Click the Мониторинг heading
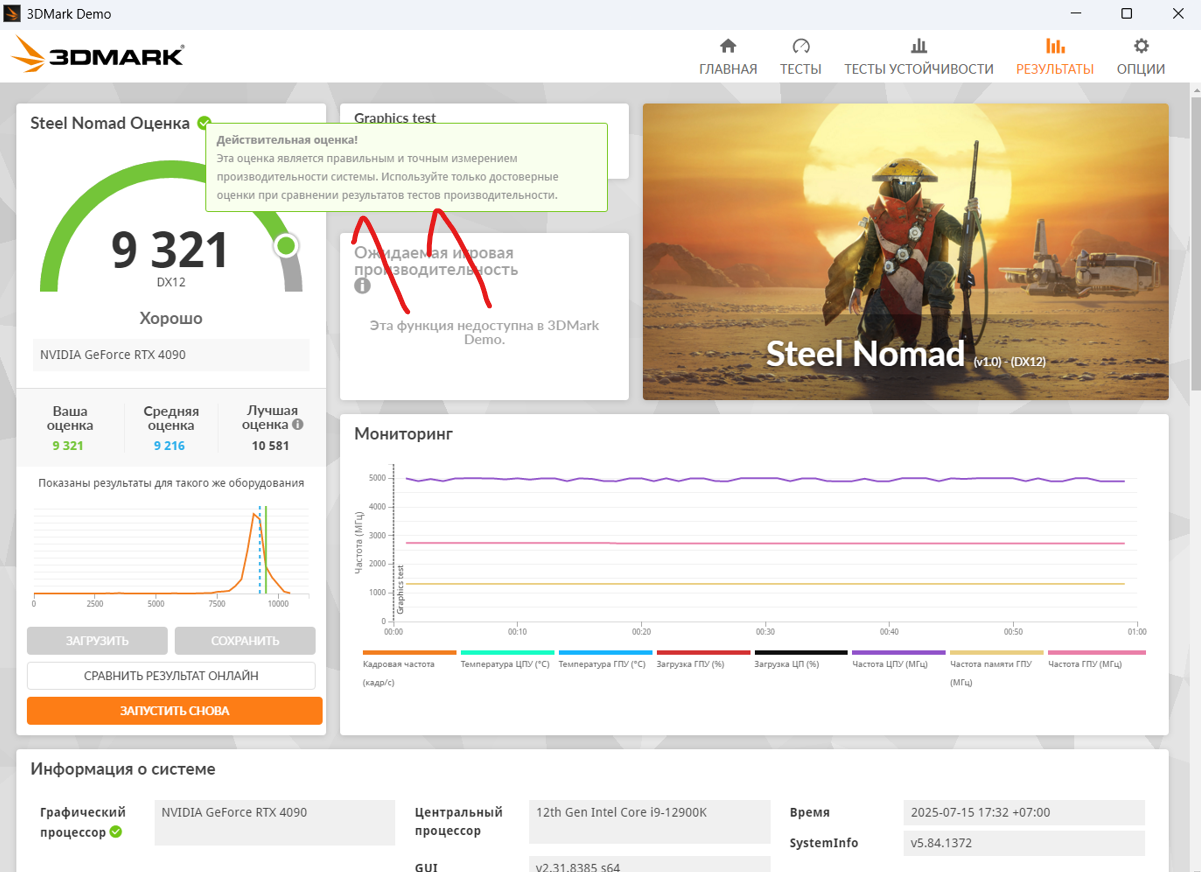This screenshot has height=872, width=1201. [403, 433]
